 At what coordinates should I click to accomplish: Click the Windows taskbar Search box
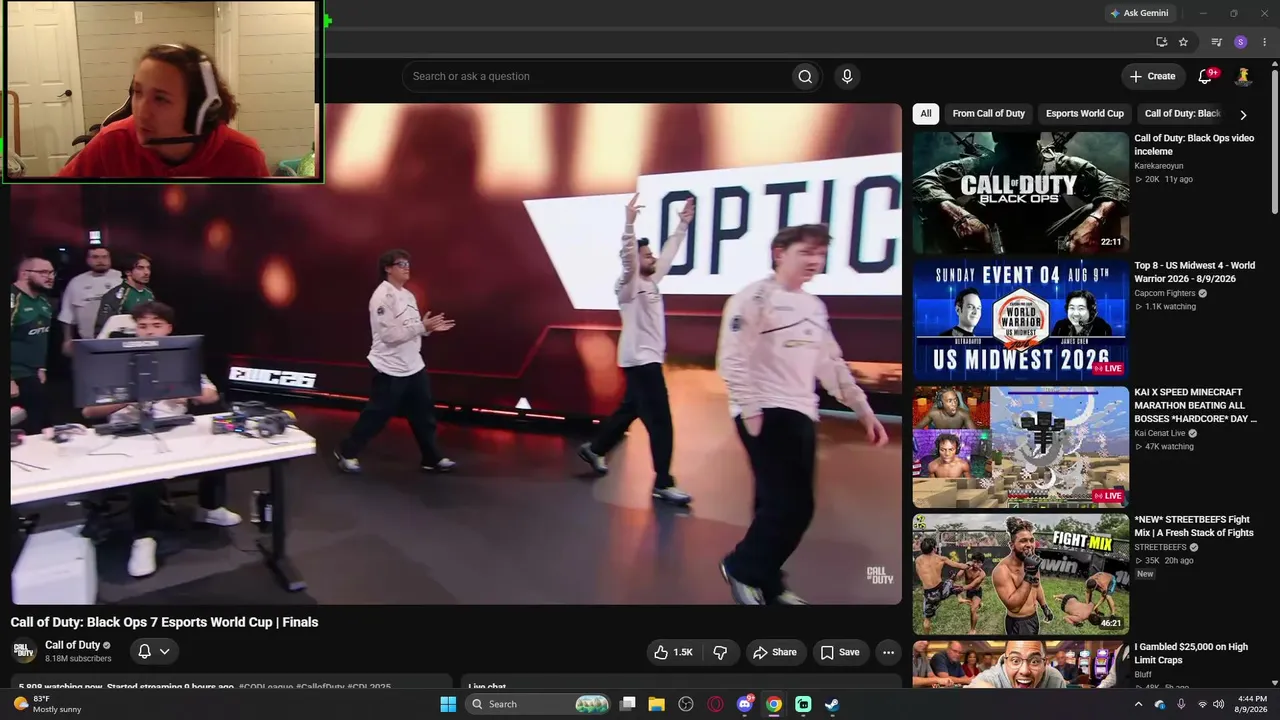(x=538, y=704)
